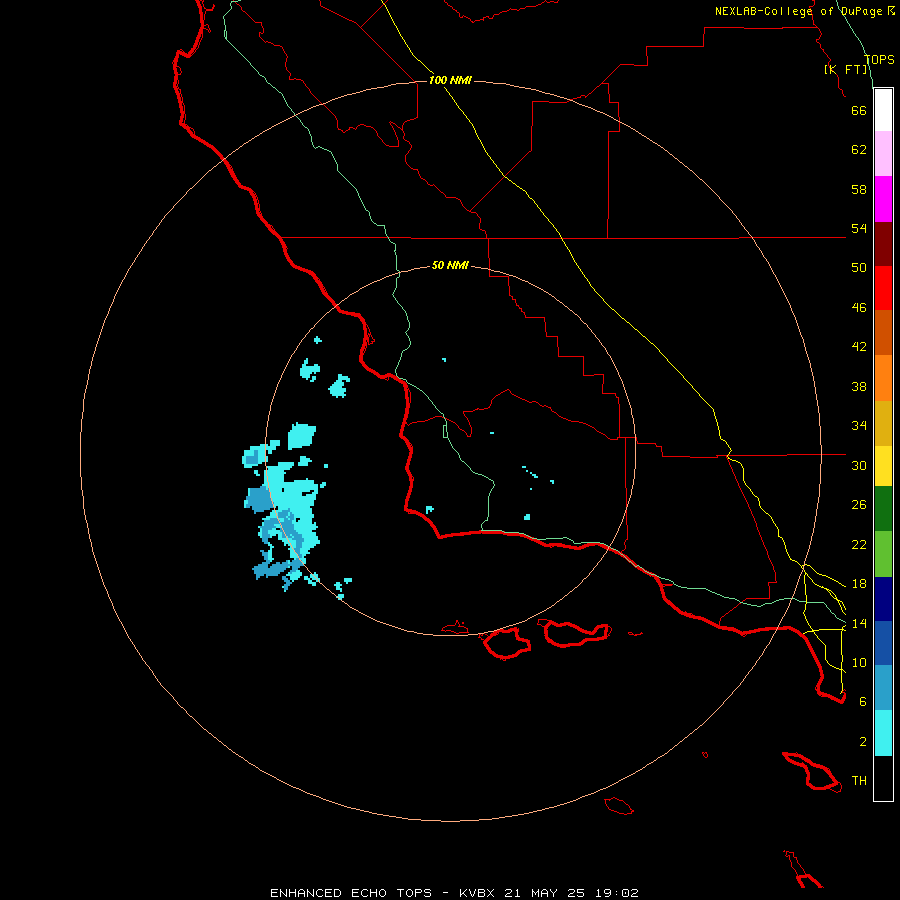The image size is (900, 900).
Task: Click the '[K FT]' units label
Action: point(846,69)
